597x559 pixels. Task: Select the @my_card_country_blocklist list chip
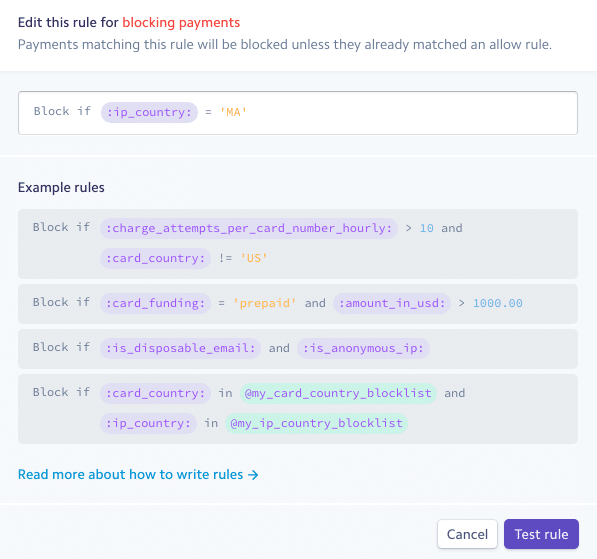point(338,393)
